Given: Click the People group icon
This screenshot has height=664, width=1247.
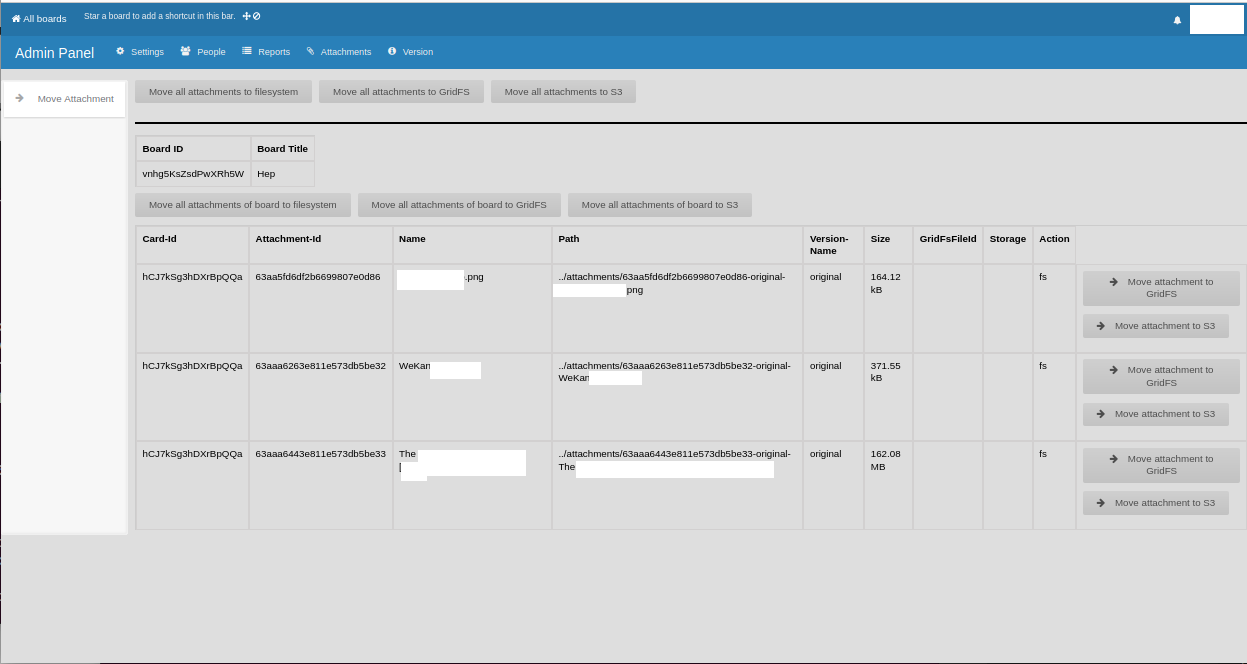Looking at the screenshot, I should coord(186,51).
